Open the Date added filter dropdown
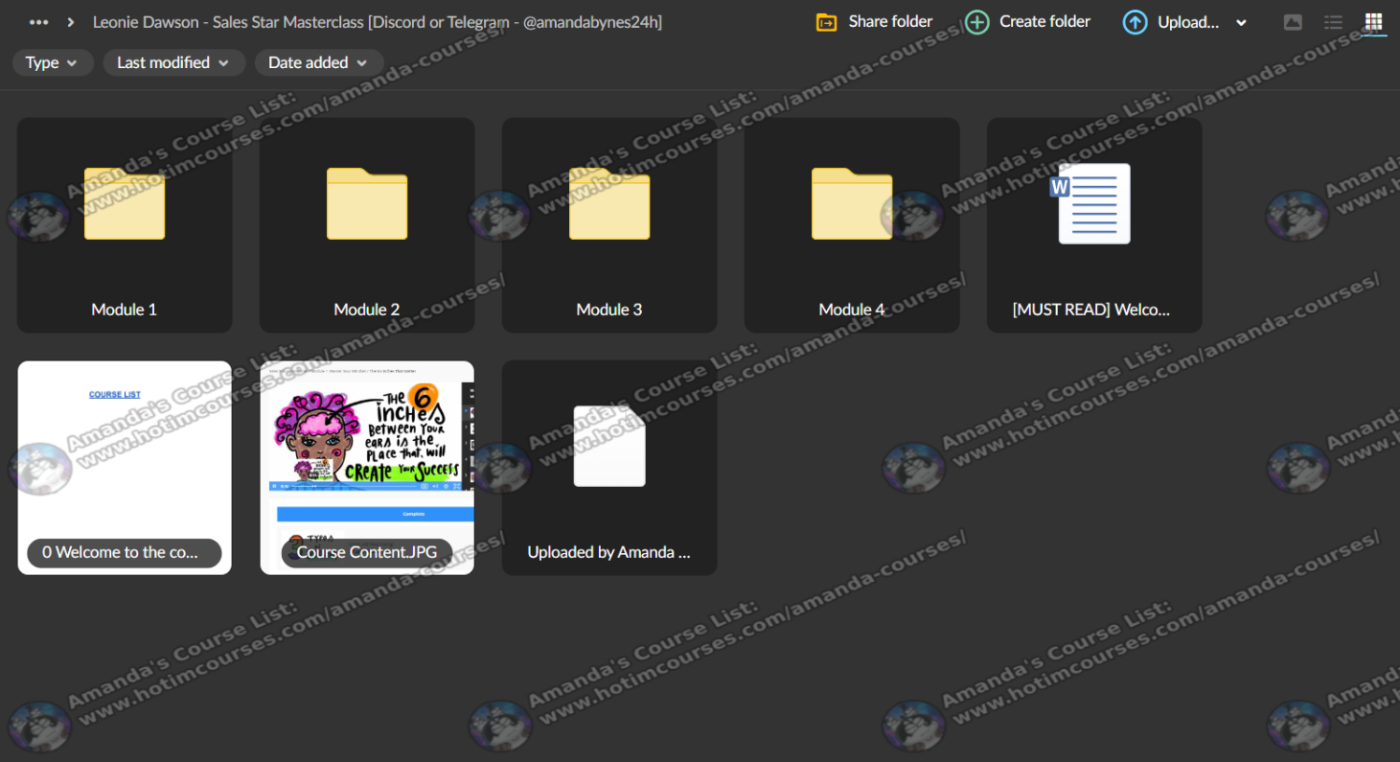 tap(318, 62)
